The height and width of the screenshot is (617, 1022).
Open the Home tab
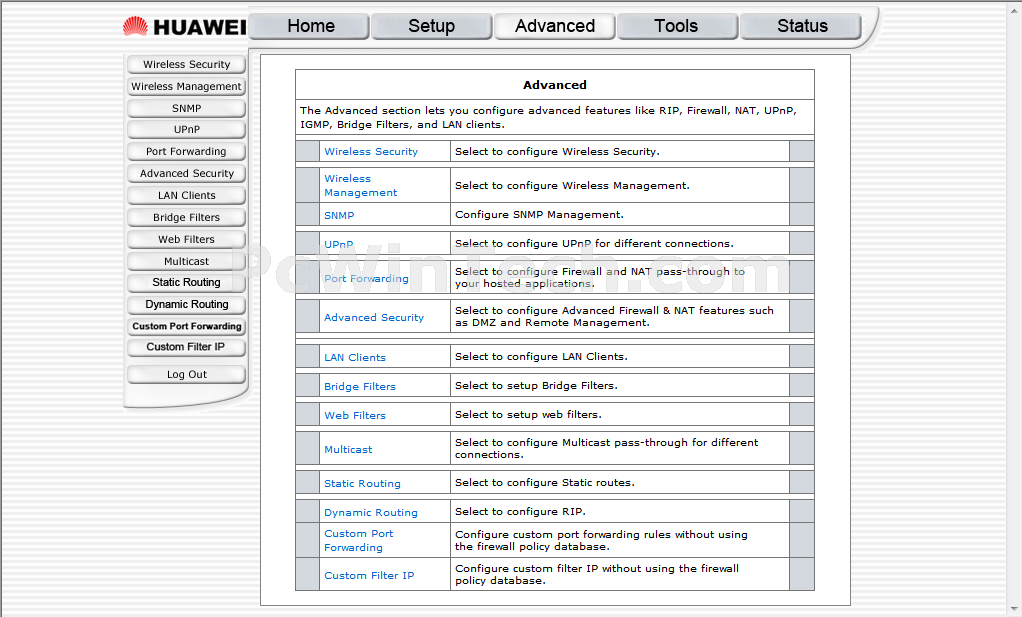pyautogui.click(x=310, y=26)
